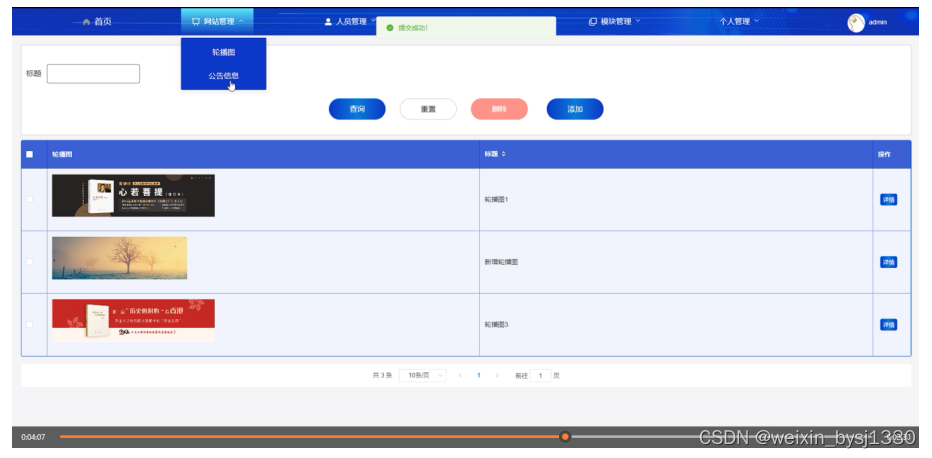Click the 轮播图3 title cell
Screen dimensions: 932x458
496,325
